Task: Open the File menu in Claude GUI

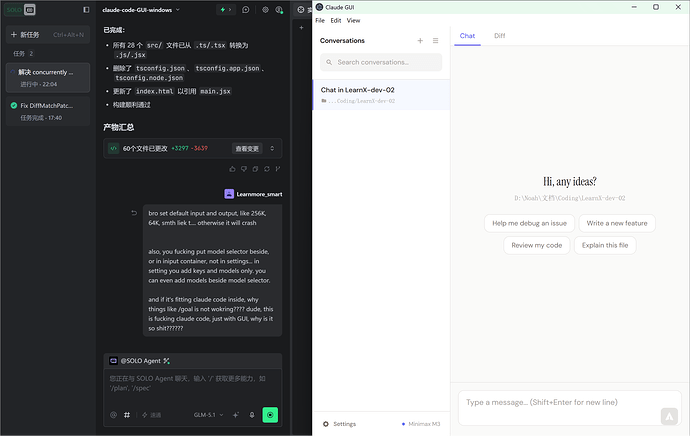Action: 320,21
